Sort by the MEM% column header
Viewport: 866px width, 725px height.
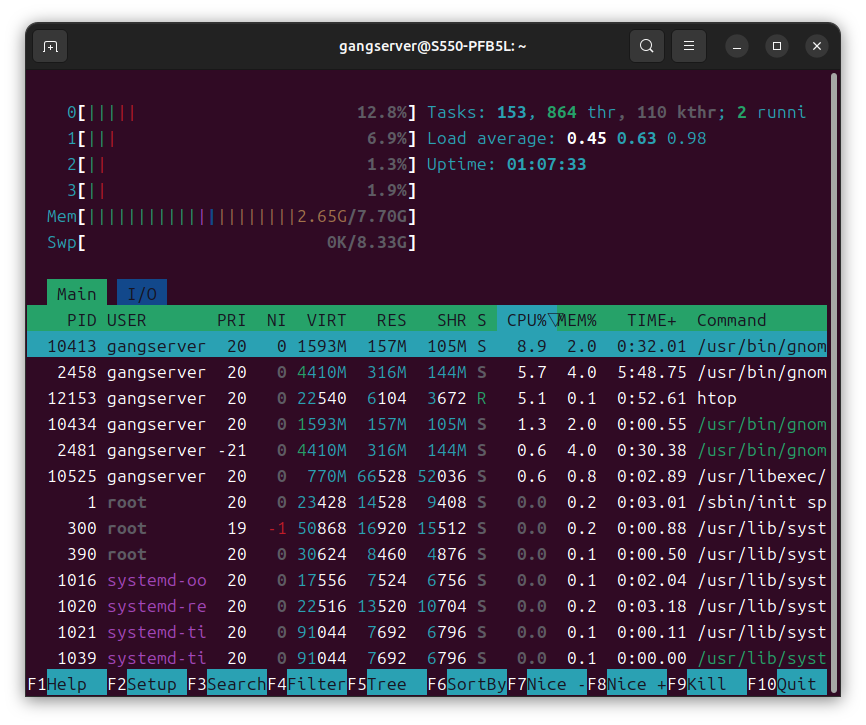pos(577,320)
